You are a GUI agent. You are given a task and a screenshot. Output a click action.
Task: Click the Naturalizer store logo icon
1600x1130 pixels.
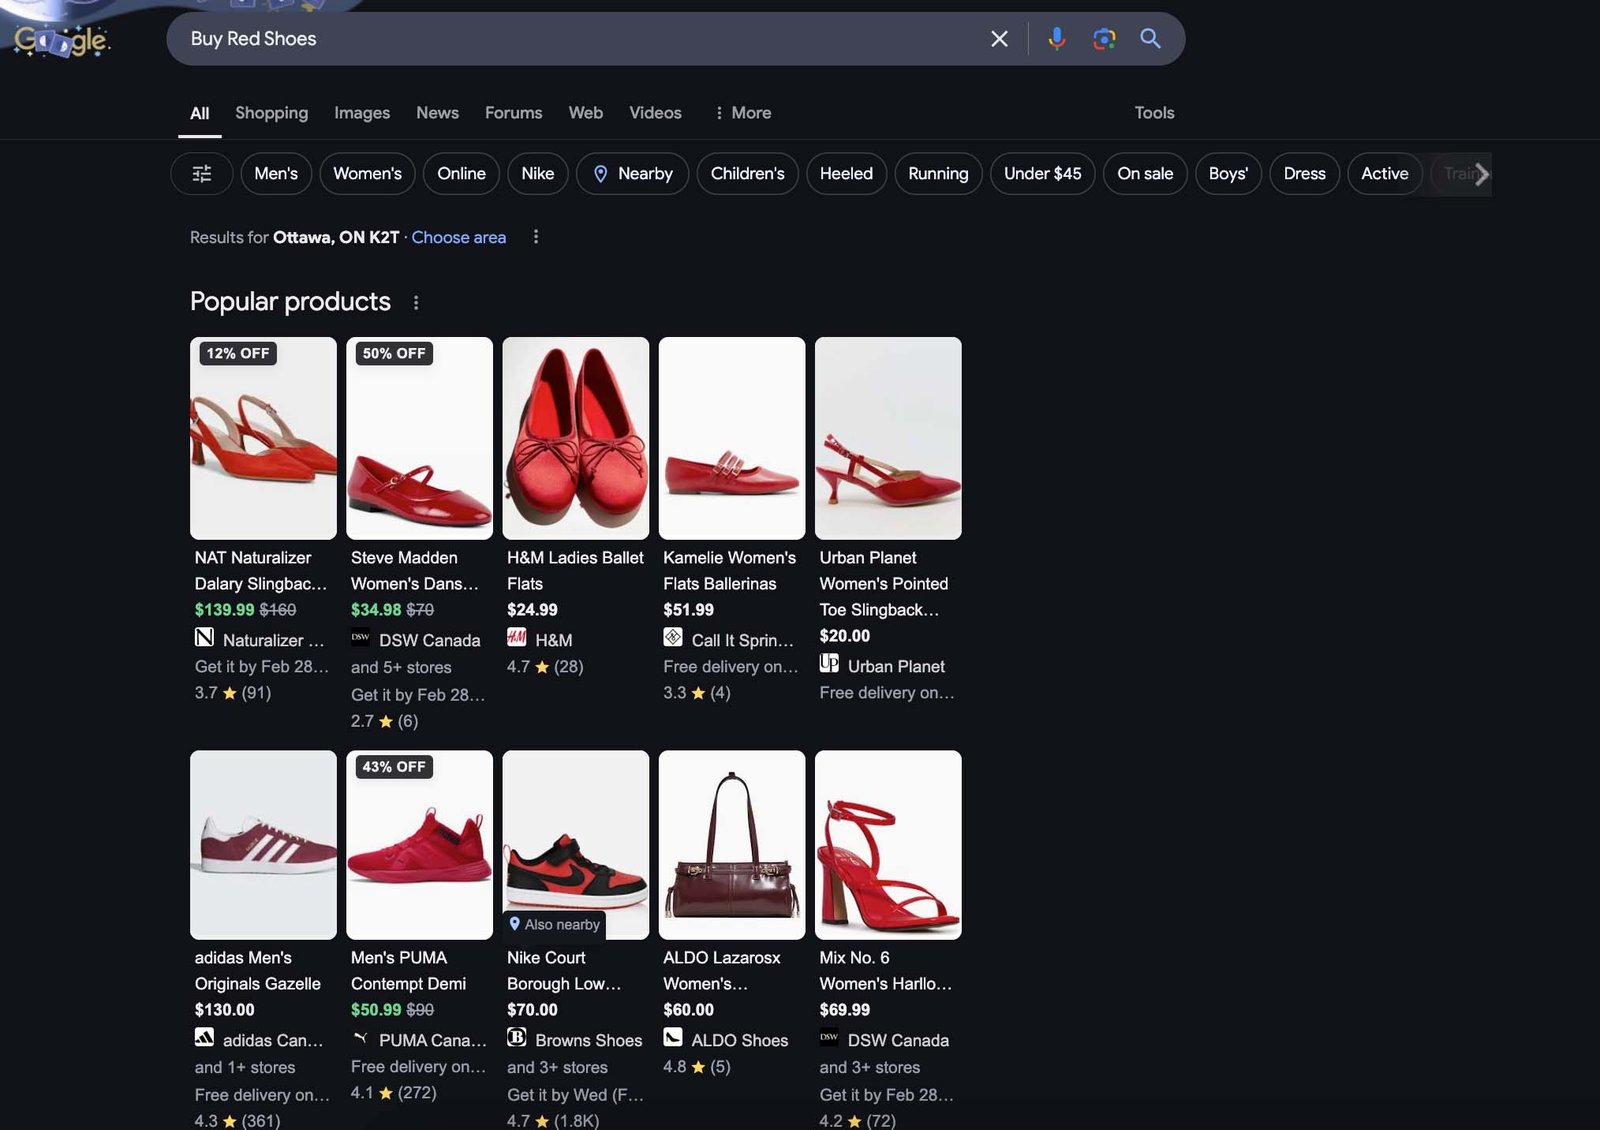coord(204,638)
